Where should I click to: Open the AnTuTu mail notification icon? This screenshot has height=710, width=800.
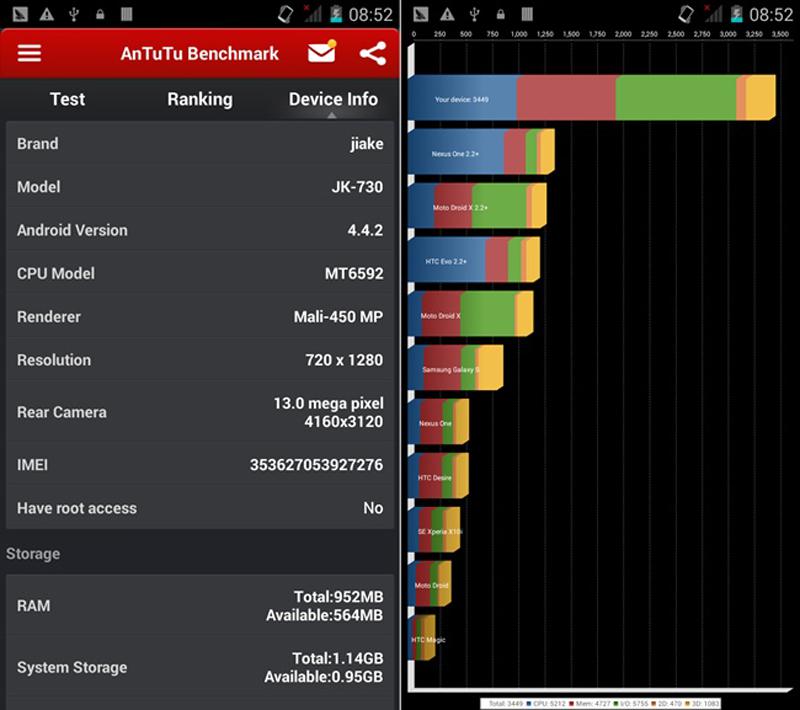322,52
